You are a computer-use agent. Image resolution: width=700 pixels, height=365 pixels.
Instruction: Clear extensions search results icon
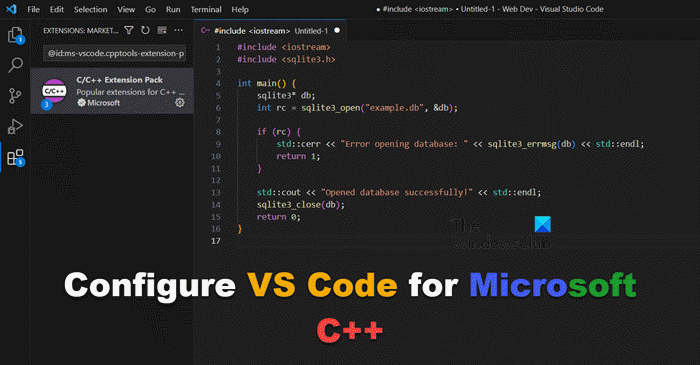pyautogui.click(x=162, y=30)
